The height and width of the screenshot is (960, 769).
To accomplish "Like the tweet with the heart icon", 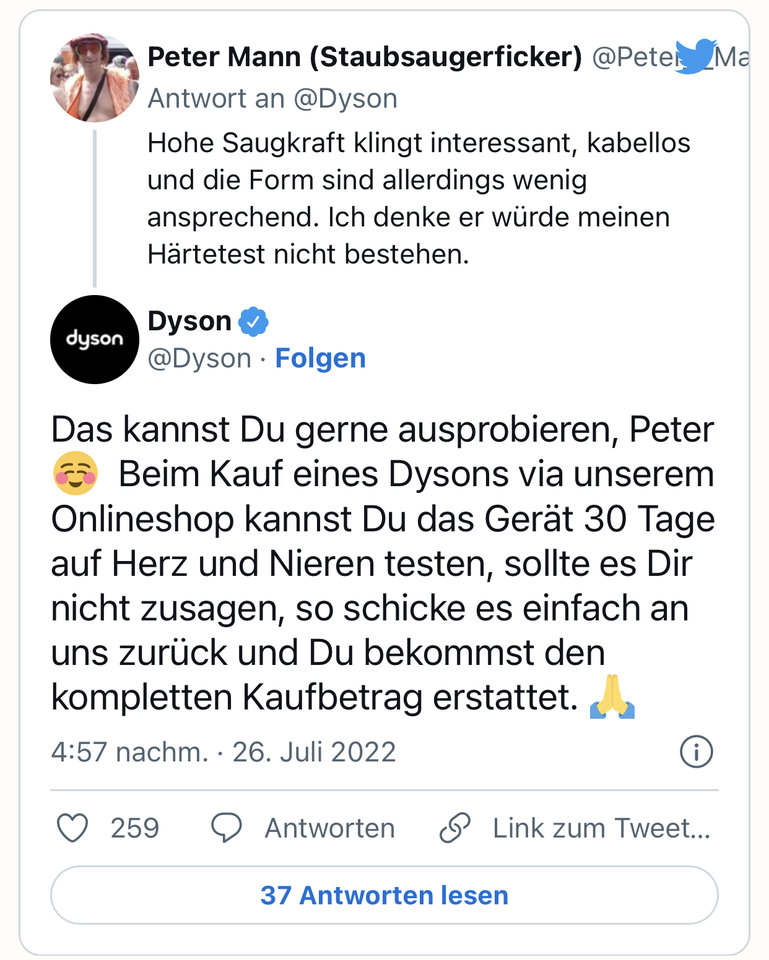I will coord(72,828).
